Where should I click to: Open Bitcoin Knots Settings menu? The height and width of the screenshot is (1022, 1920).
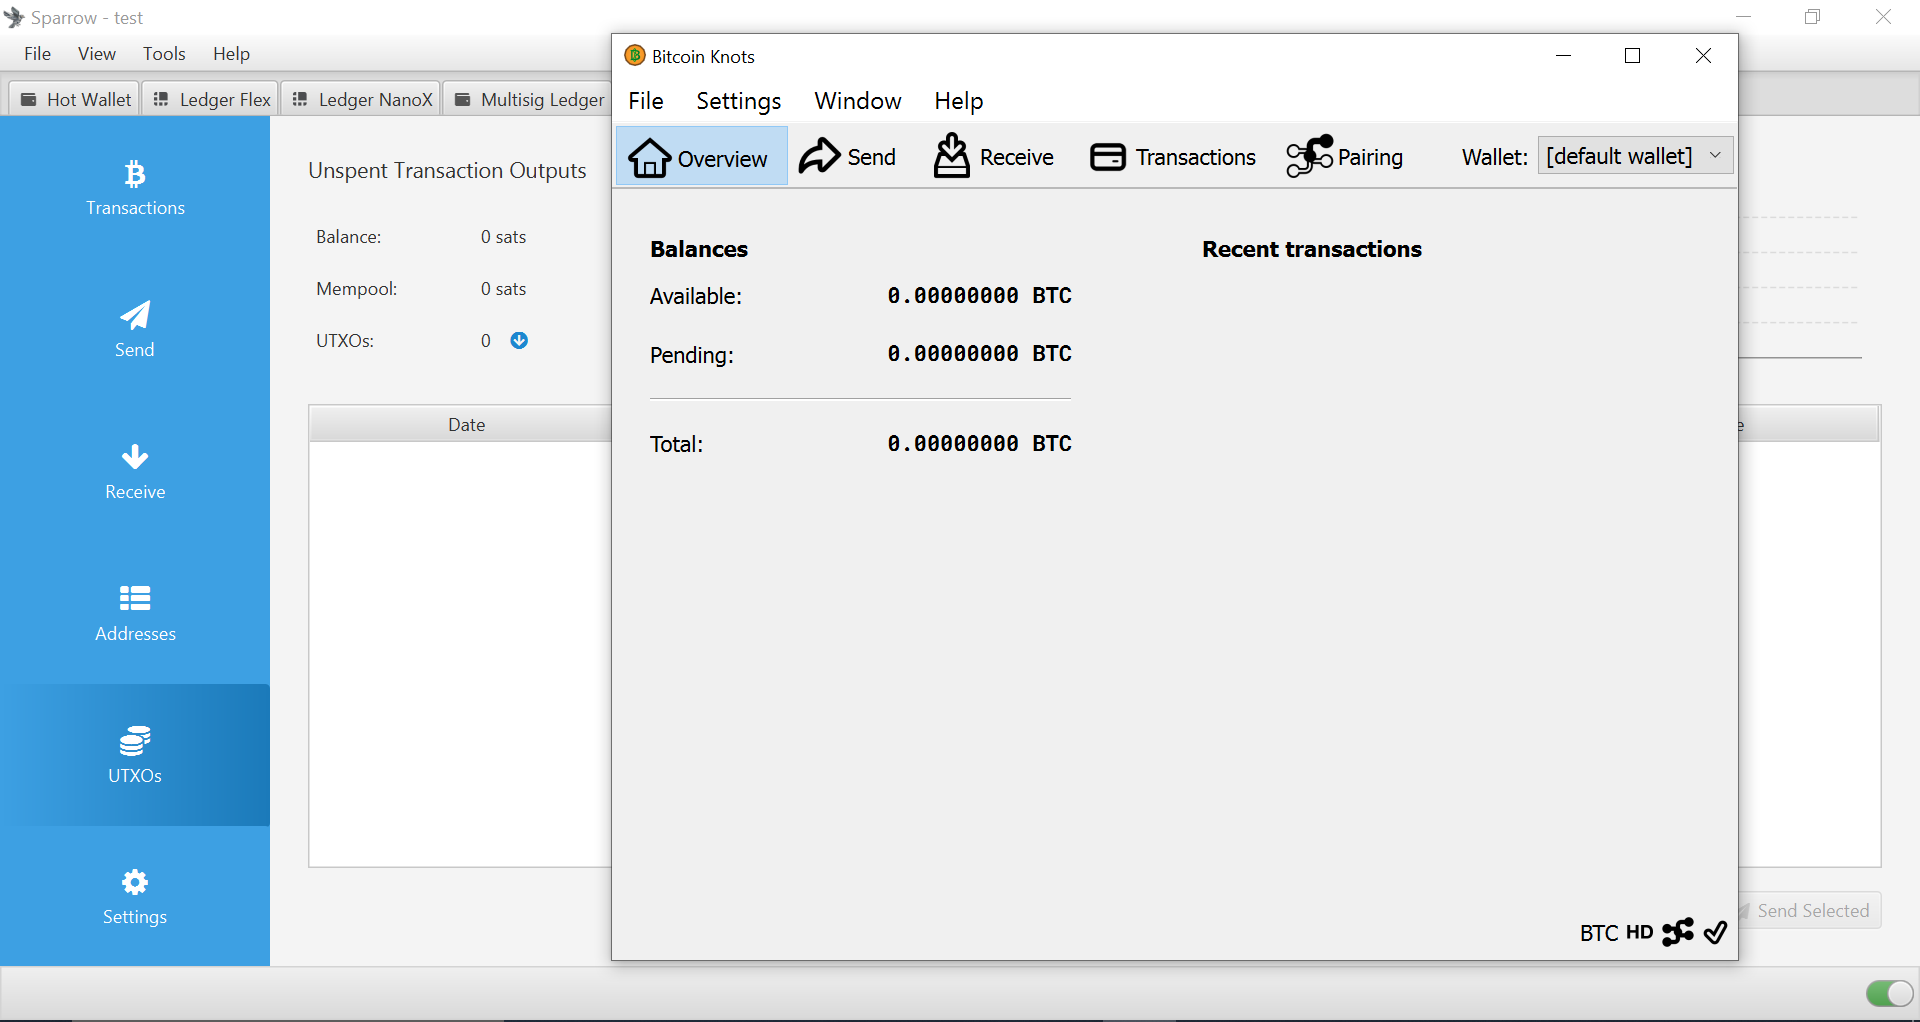click(739, 101)
